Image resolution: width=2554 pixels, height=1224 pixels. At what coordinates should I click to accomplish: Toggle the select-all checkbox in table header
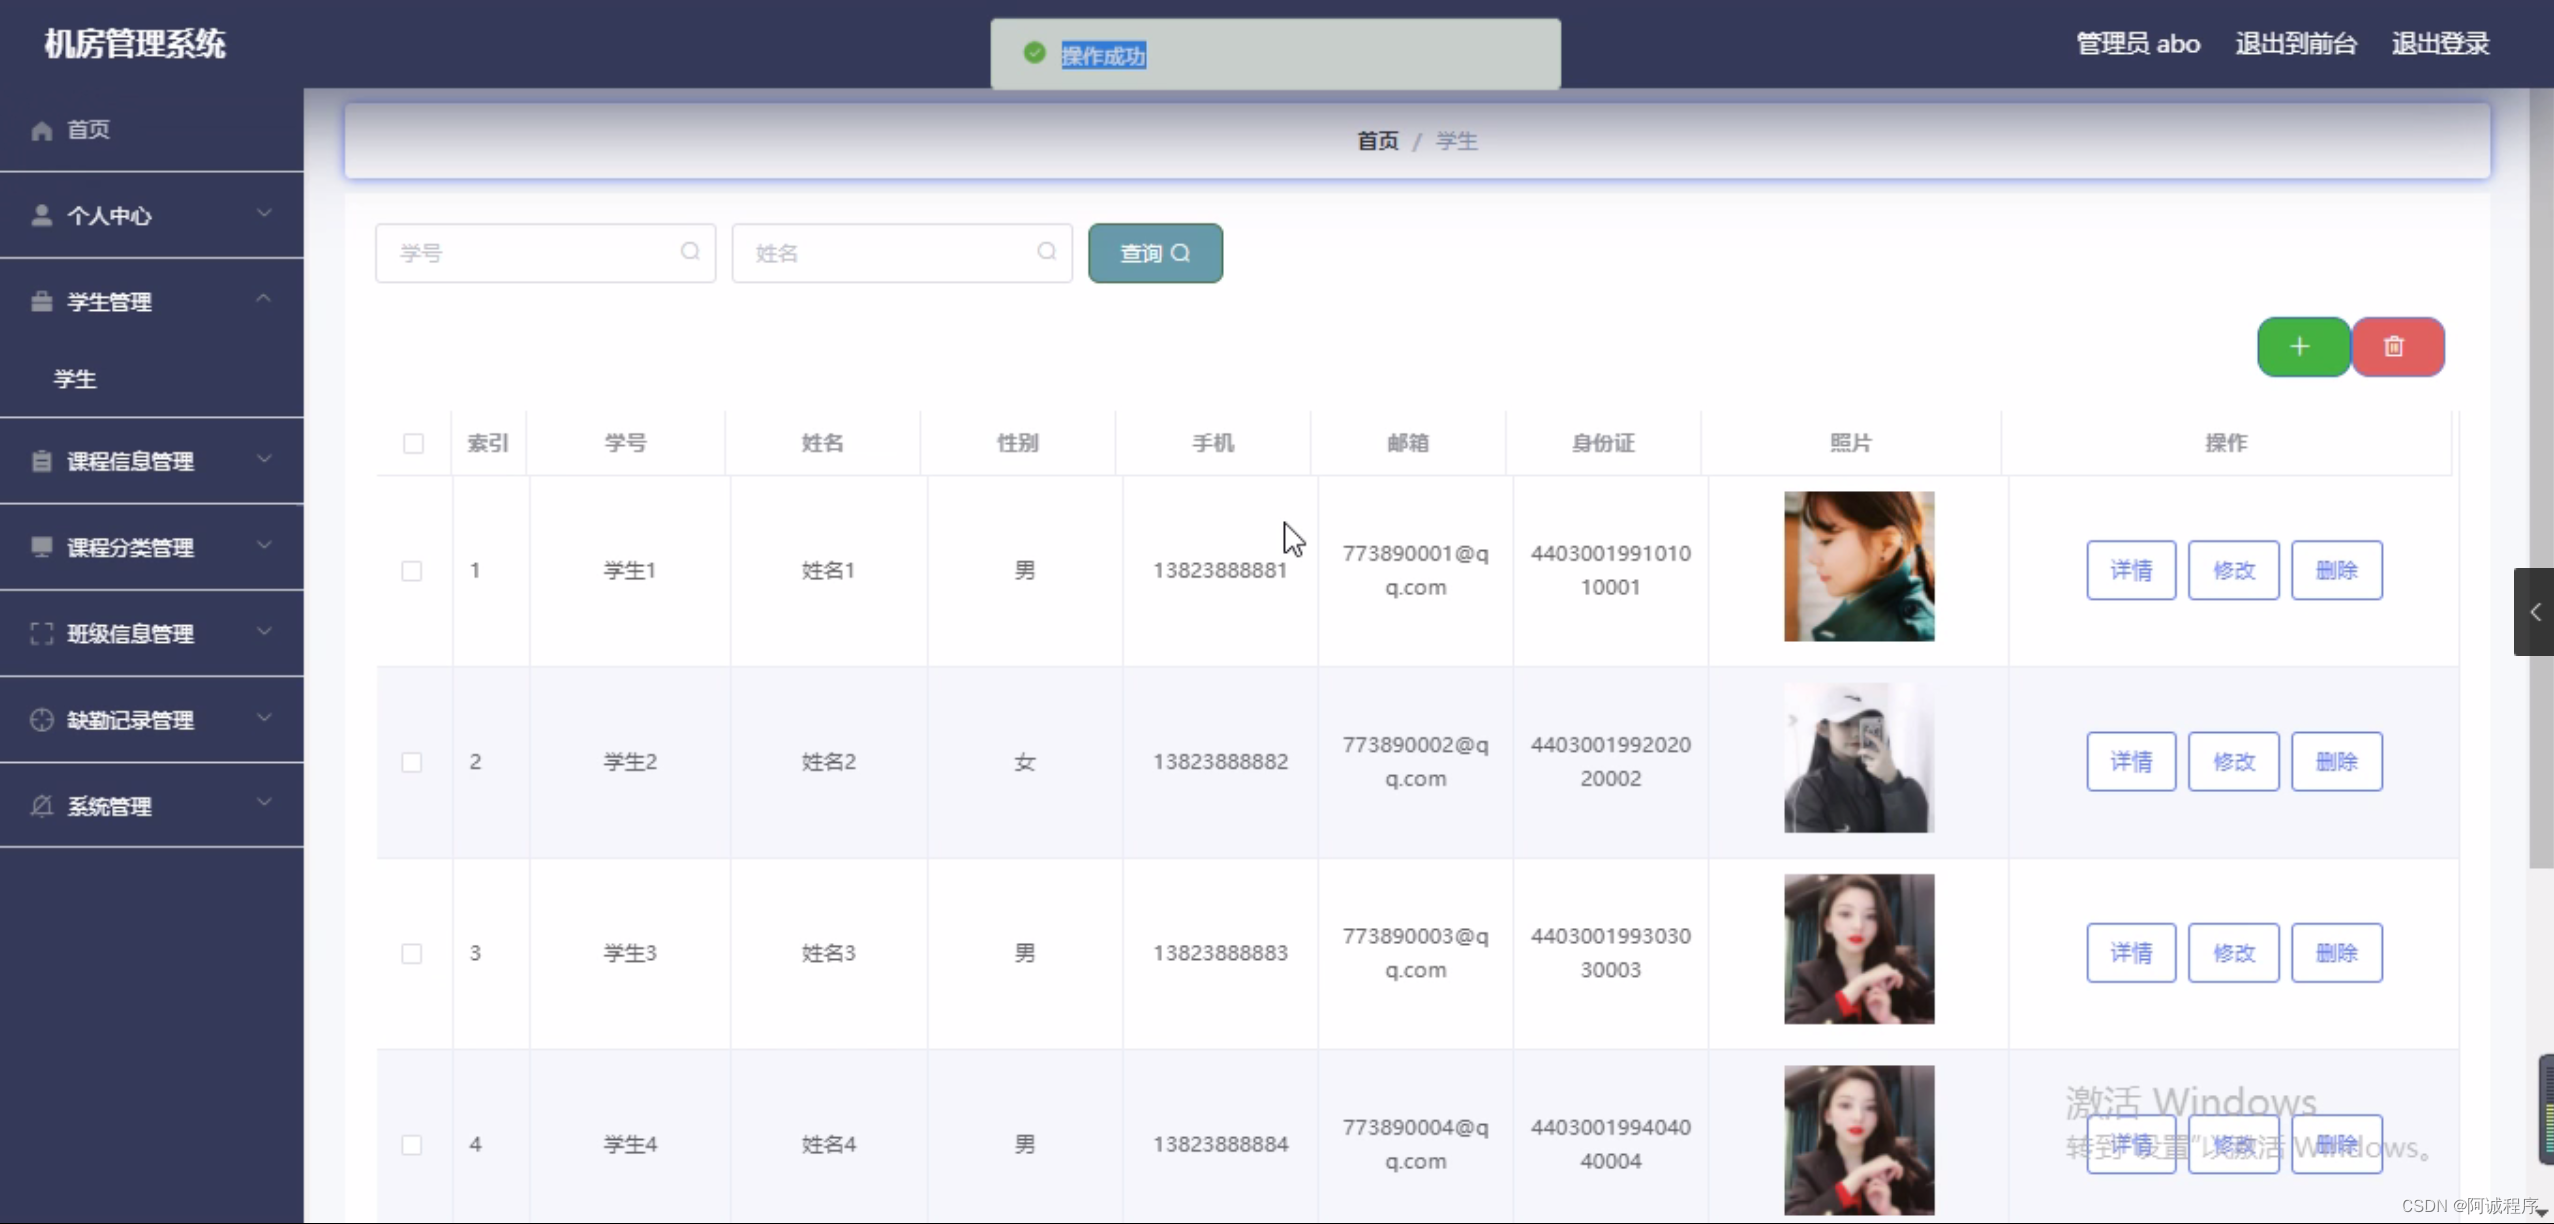coord(413,443)
